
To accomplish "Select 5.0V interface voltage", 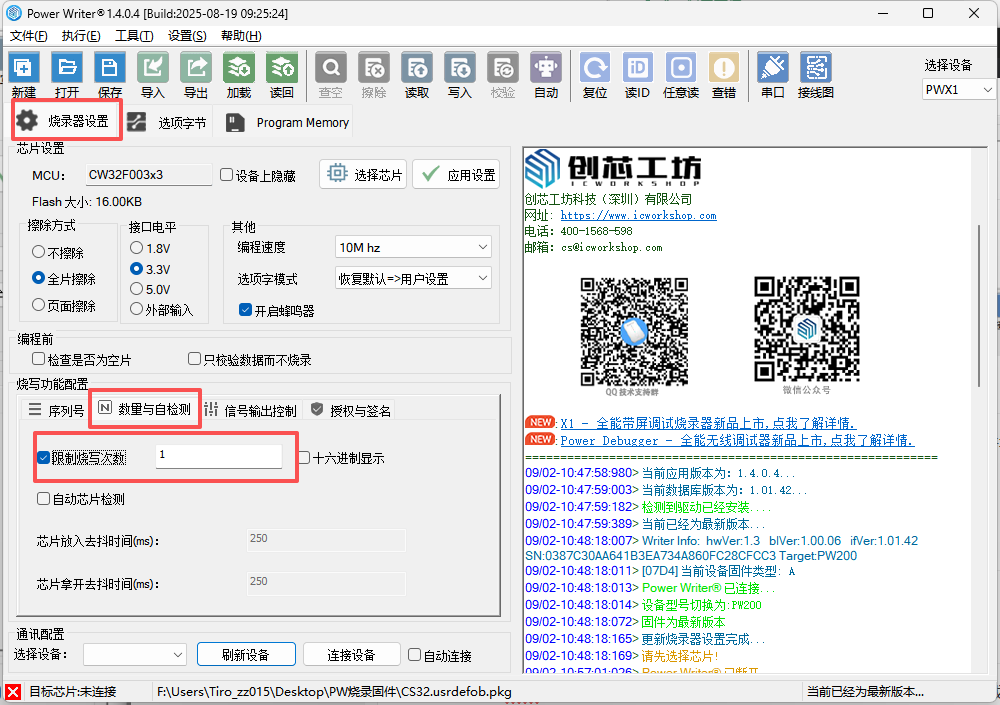I will (136, 289).
